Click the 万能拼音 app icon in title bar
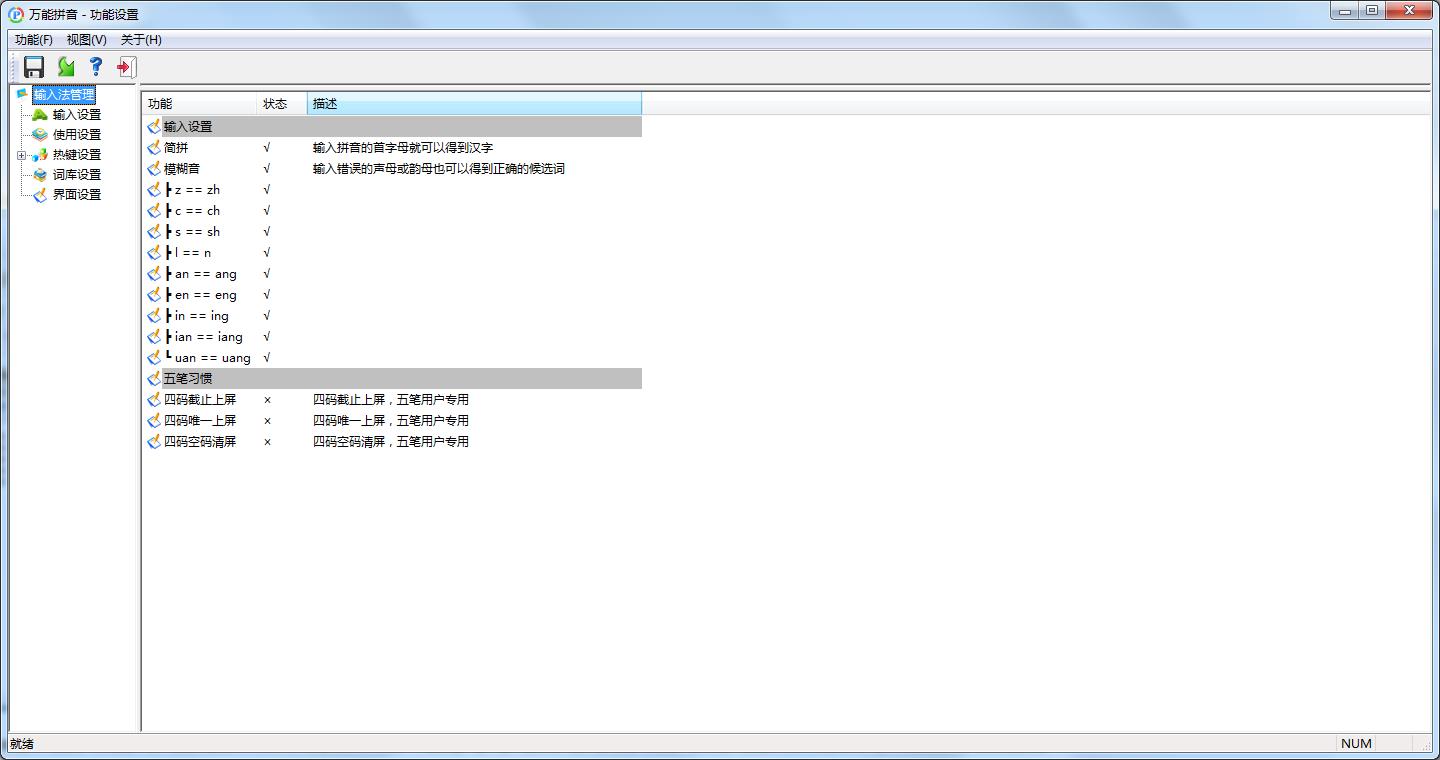 click(16, 14)
